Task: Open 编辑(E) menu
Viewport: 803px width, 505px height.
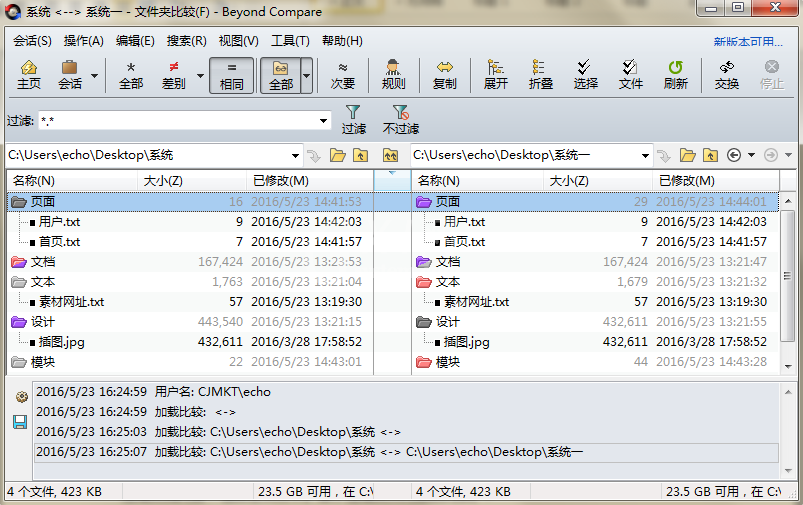Action: tap(135, 41)
